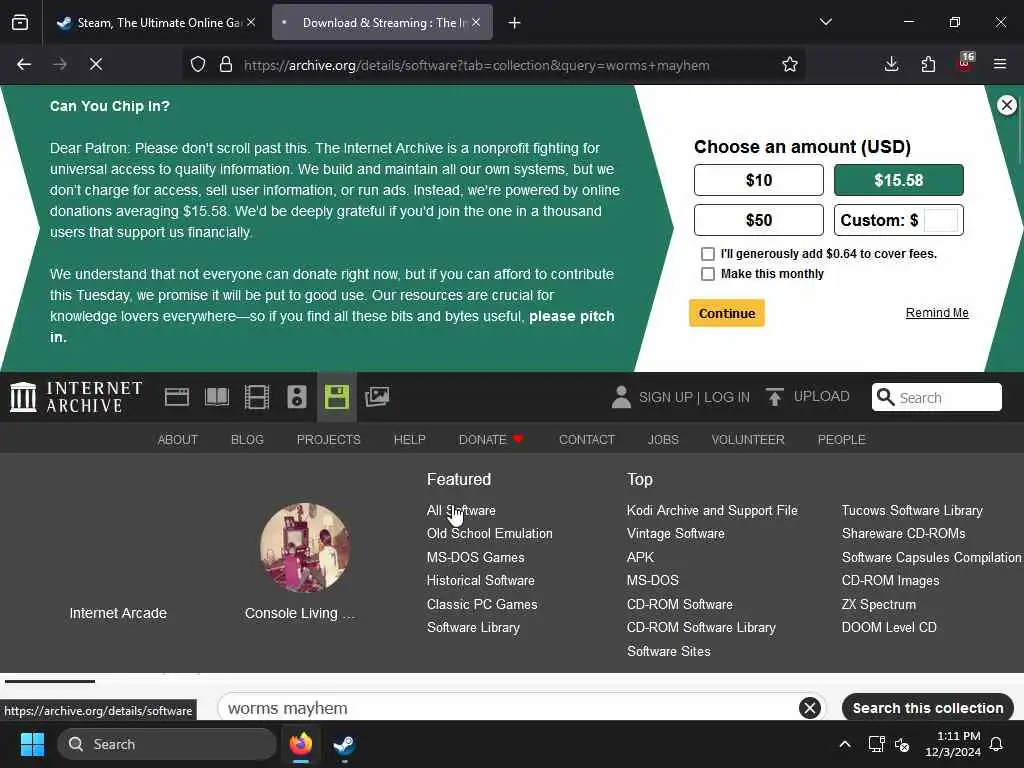This screenshot has width=1024, height=768.
Task: Open the Images icon
Action: [x=377, y=397]
